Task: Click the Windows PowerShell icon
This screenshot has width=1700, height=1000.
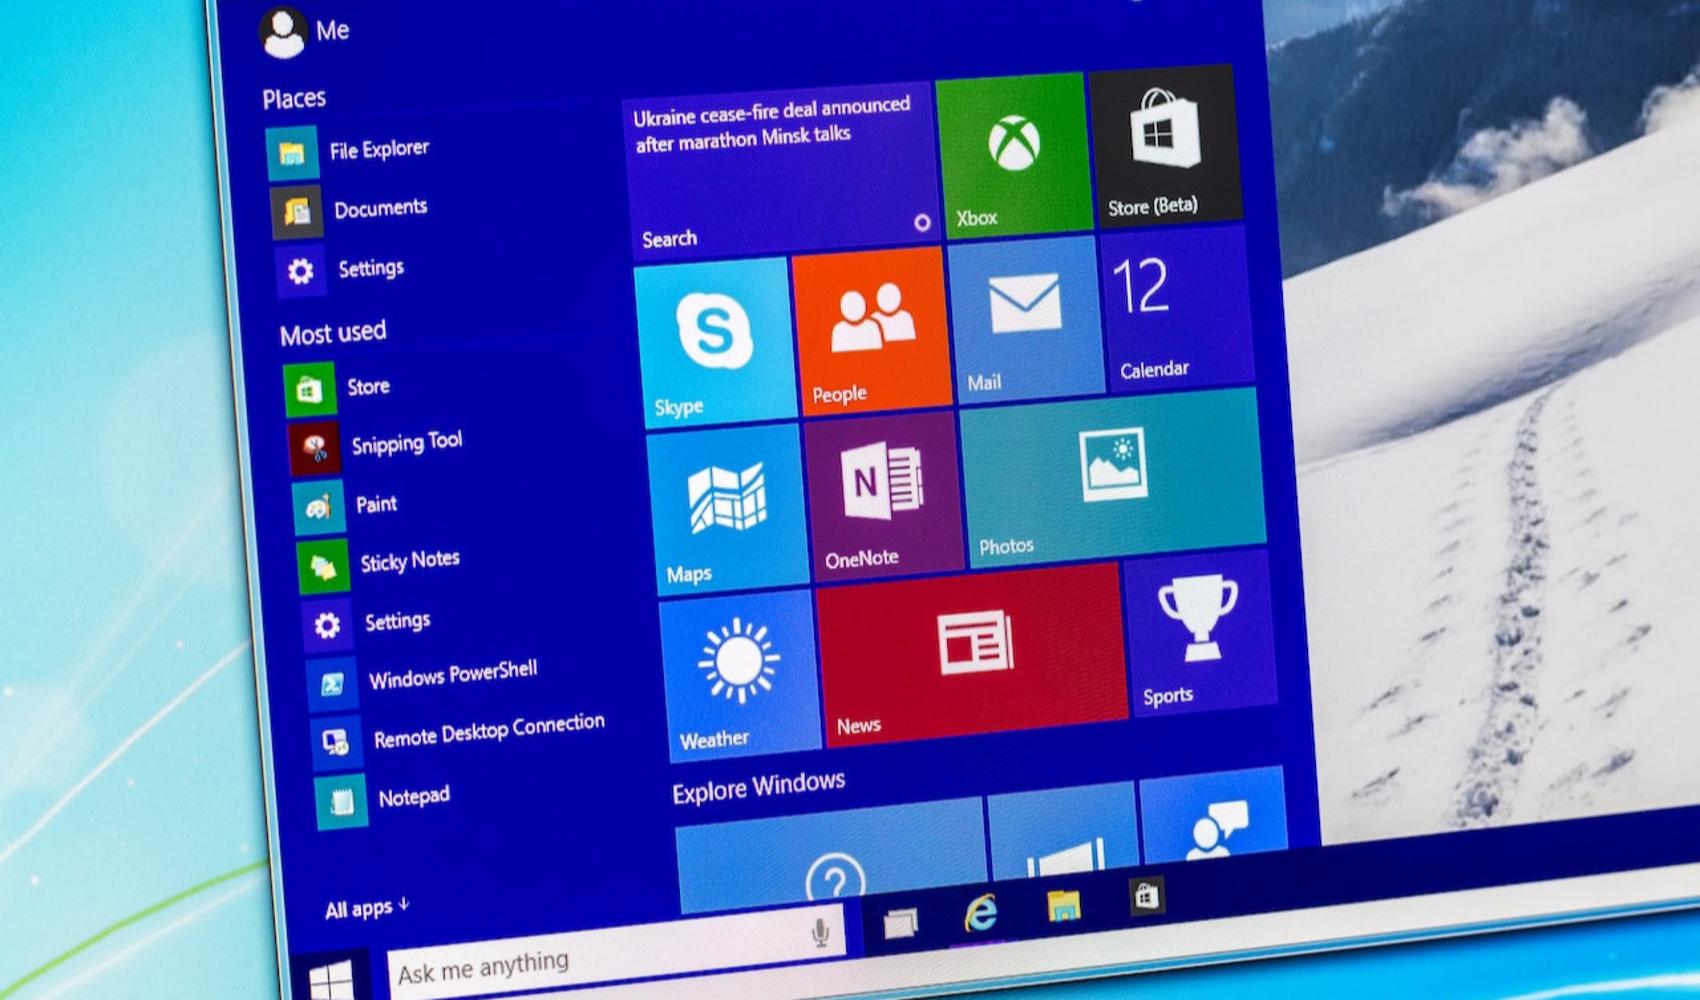Action: click(331, 685)
